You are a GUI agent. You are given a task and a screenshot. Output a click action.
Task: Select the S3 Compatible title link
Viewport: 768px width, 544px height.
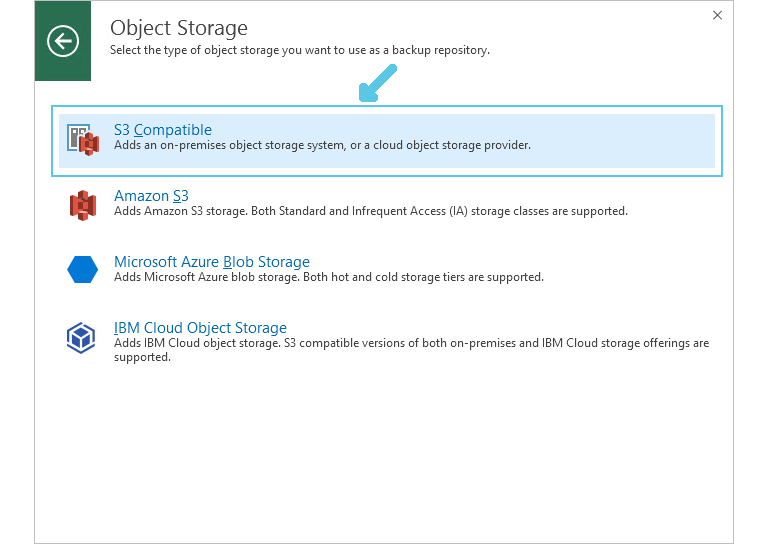(x=163, y=130)
